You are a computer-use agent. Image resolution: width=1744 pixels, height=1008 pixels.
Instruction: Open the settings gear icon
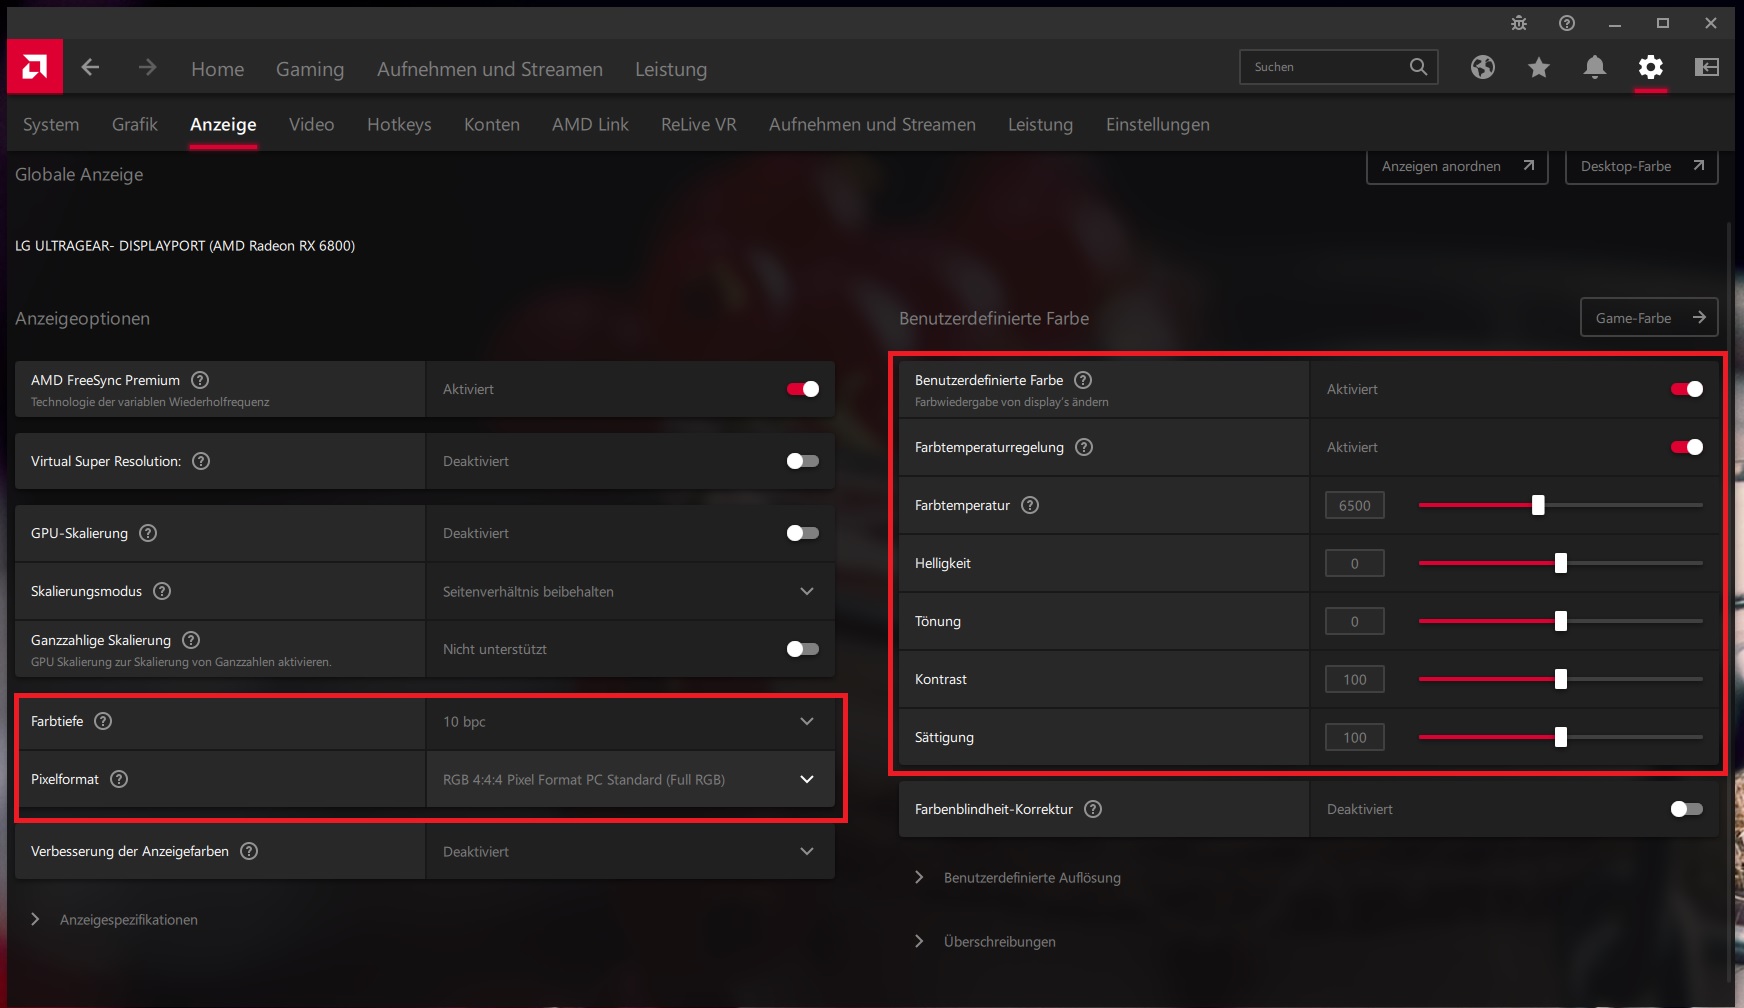point(1651,67)
